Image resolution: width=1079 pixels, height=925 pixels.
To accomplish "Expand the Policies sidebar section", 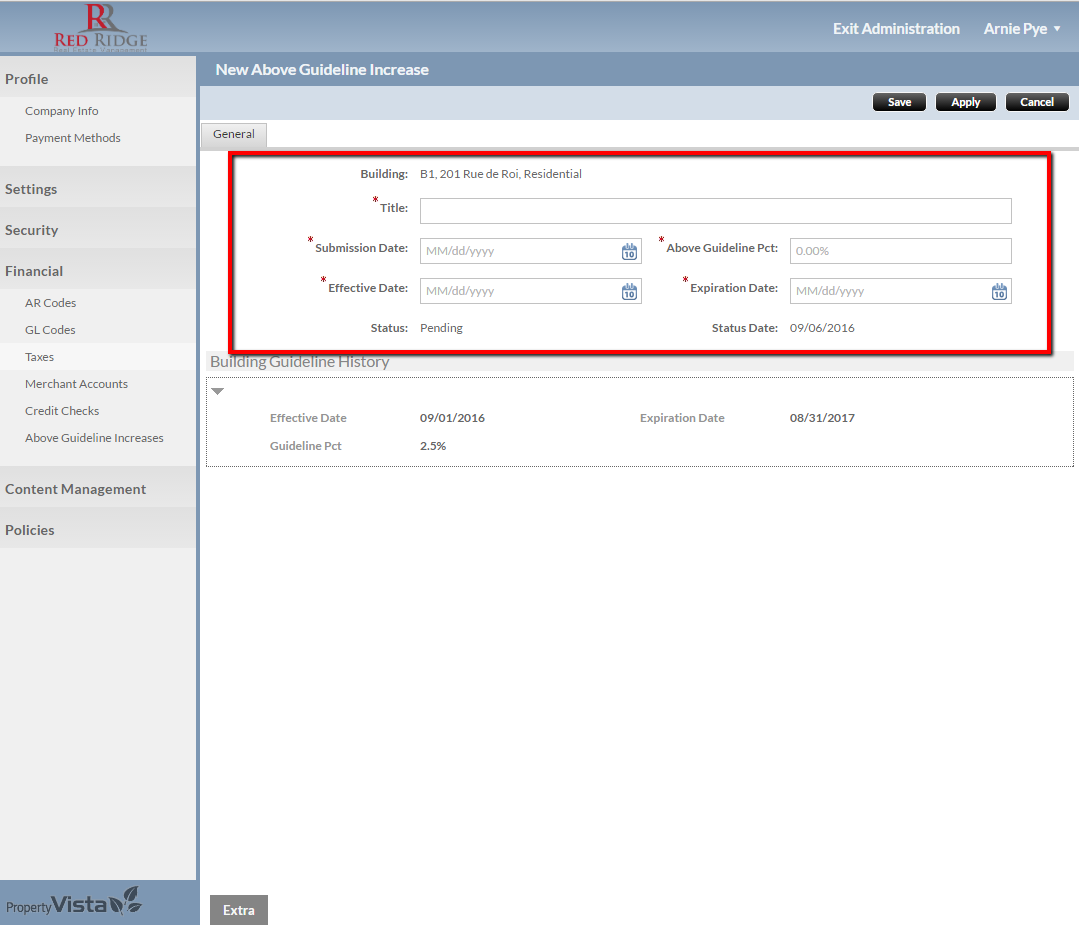I will click(x=30, y=530).
